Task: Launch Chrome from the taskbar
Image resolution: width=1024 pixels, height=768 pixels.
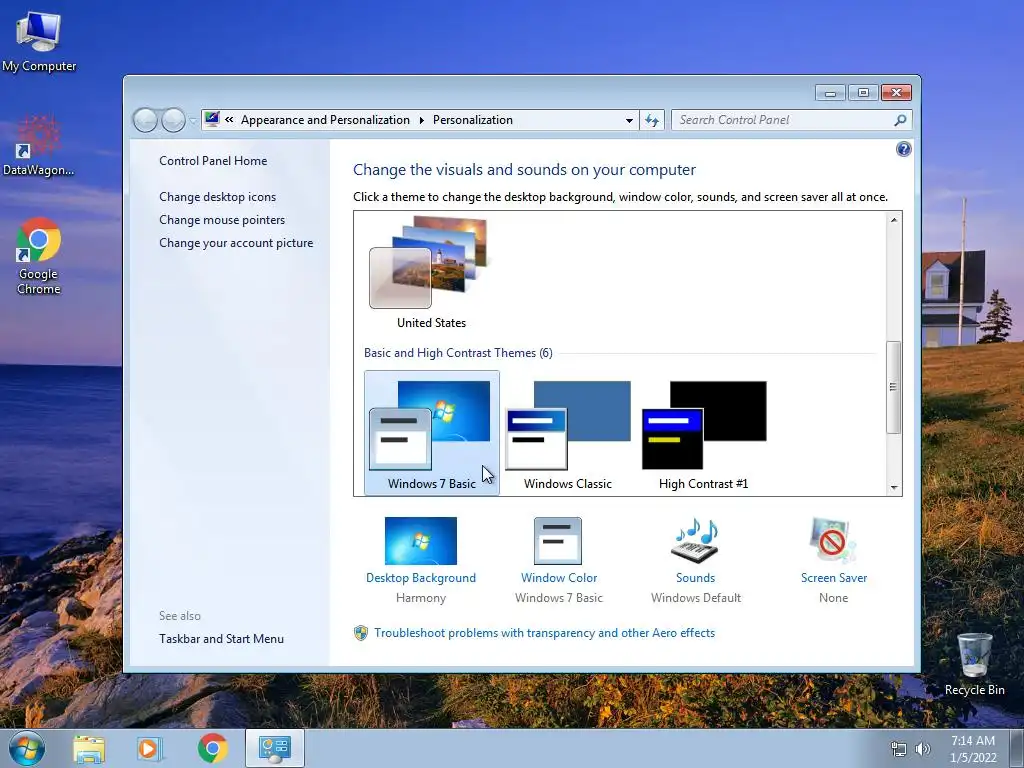Action: [x=212, y=748]
